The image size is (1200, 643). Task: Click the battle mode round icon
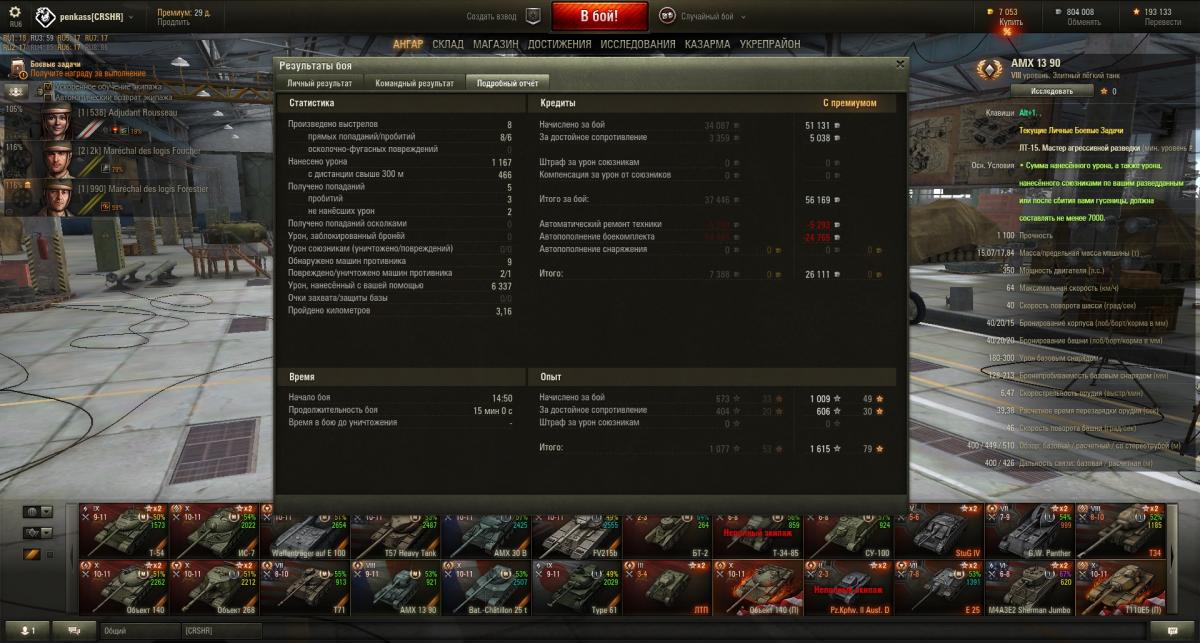pyautogui.click(x=667, y=16)
